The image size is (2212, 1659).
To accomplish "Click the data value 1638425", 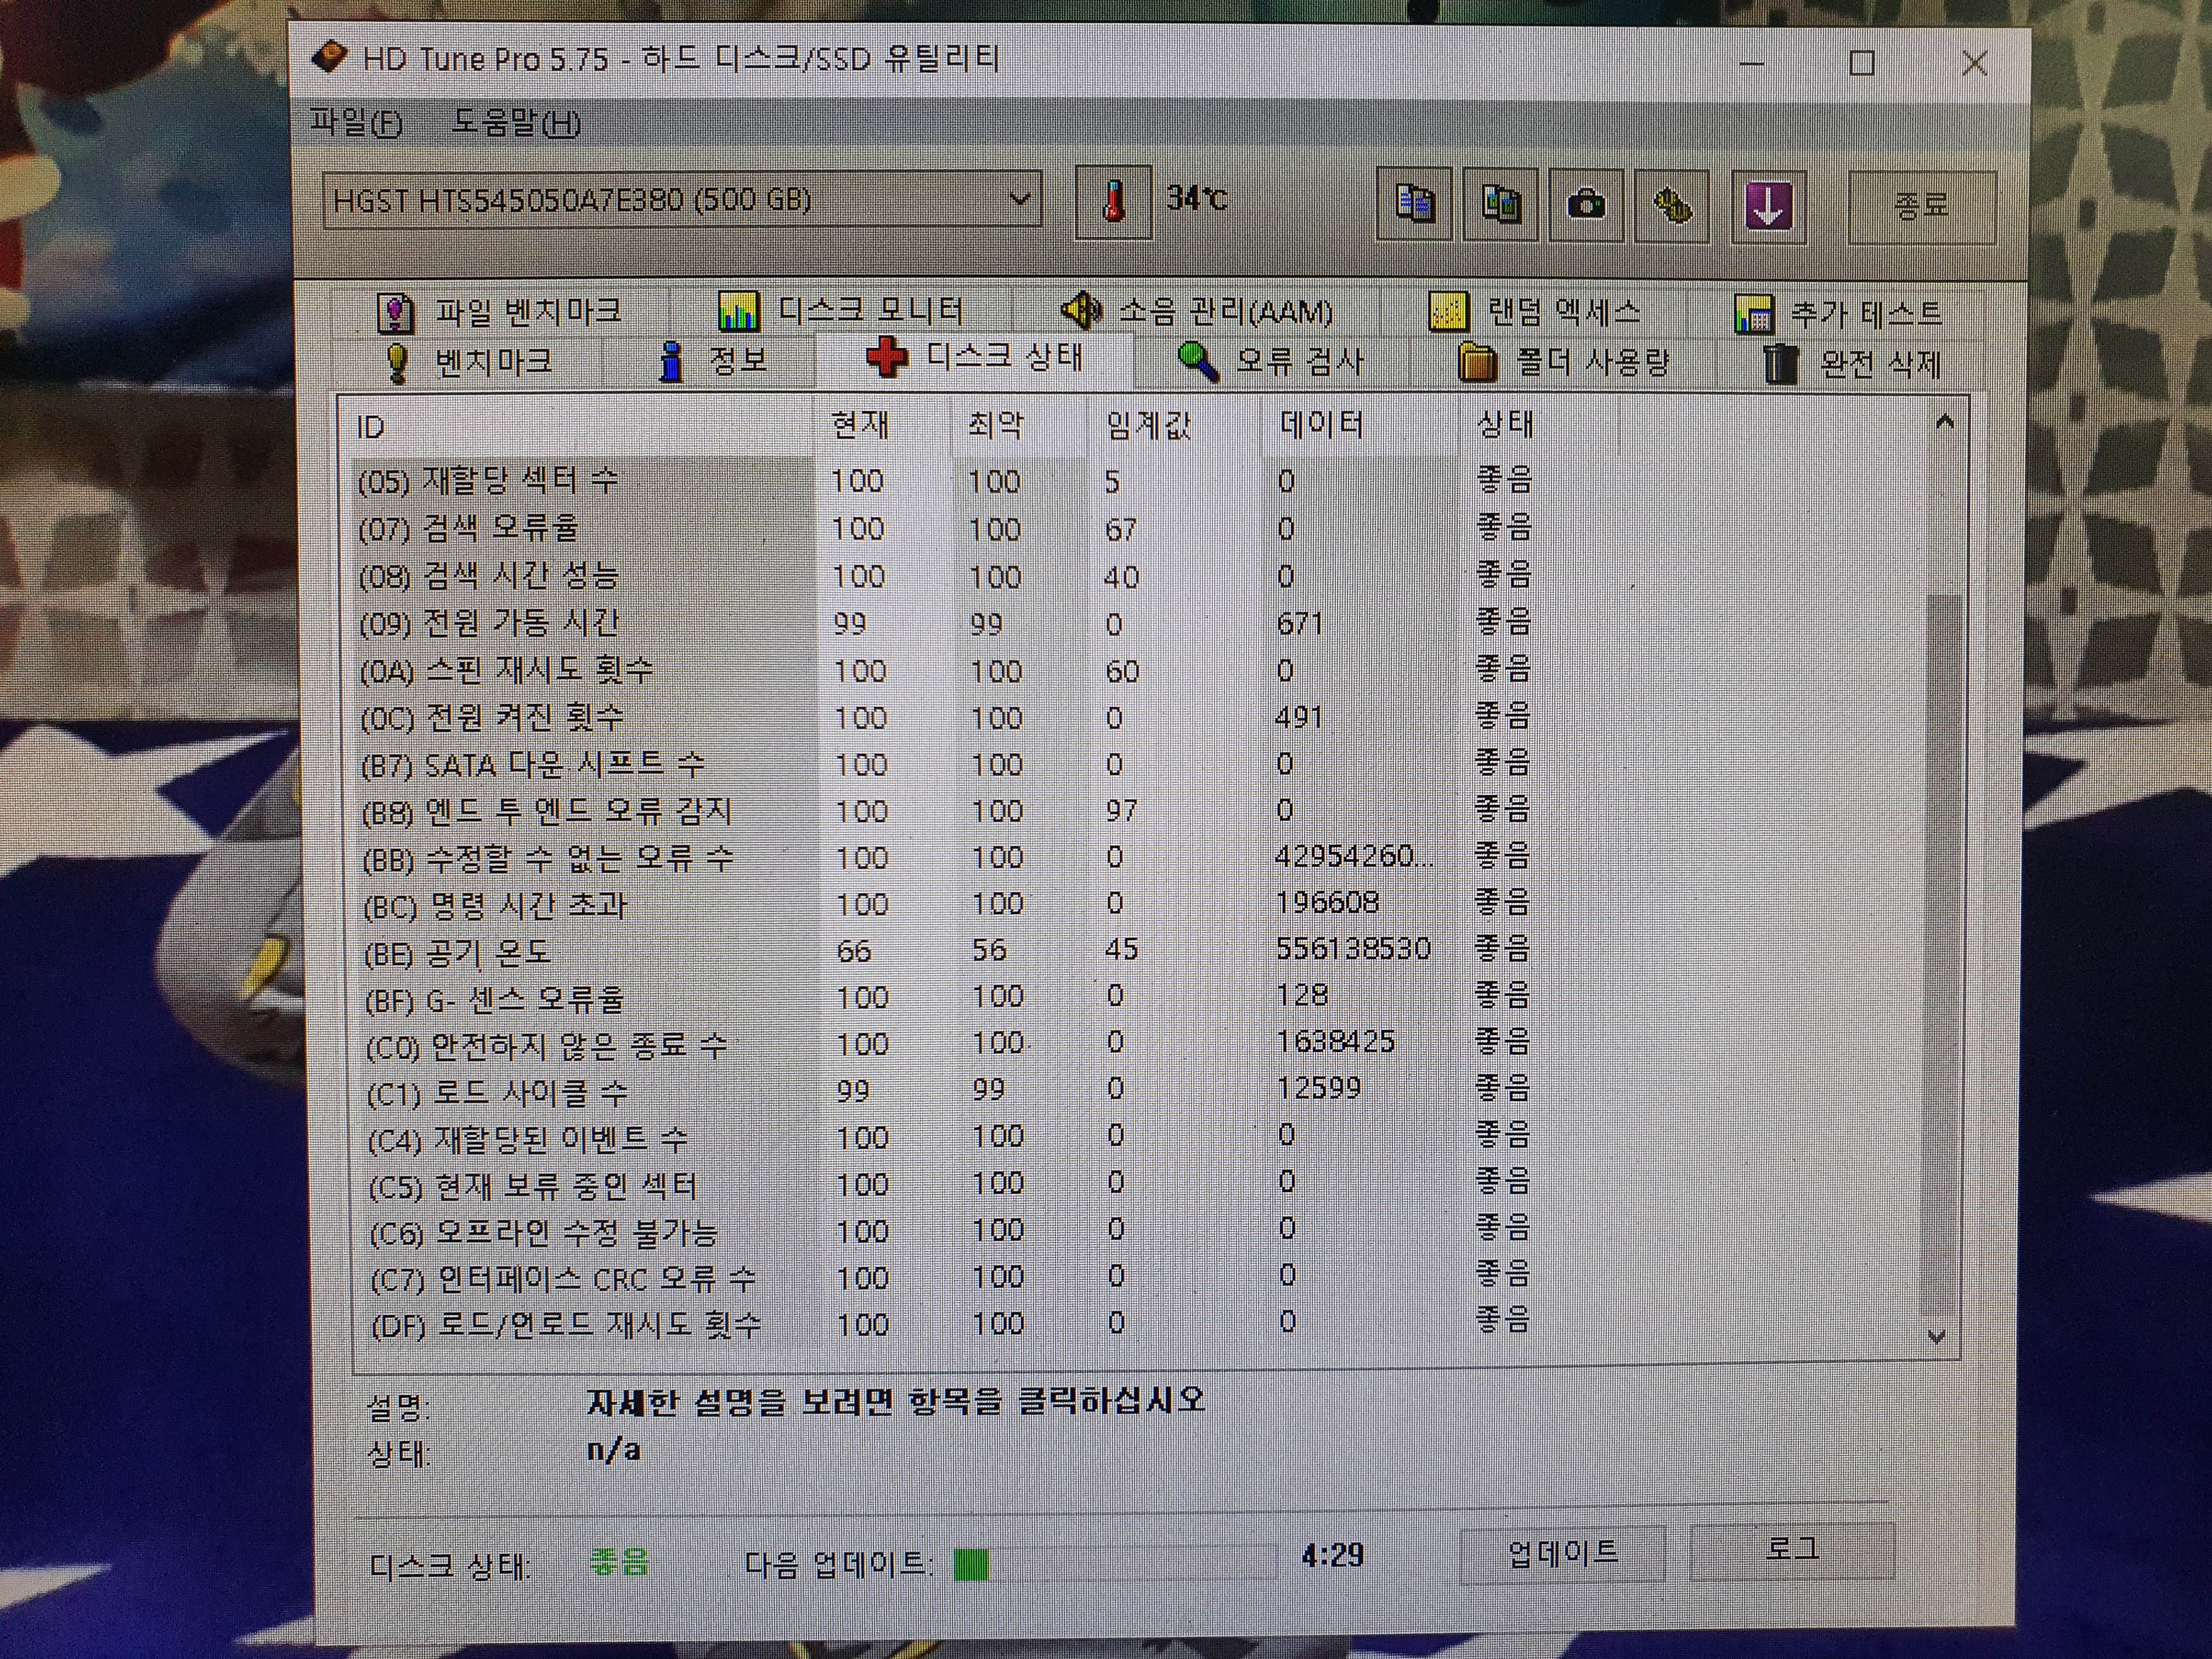I will click(1335, 1041).
